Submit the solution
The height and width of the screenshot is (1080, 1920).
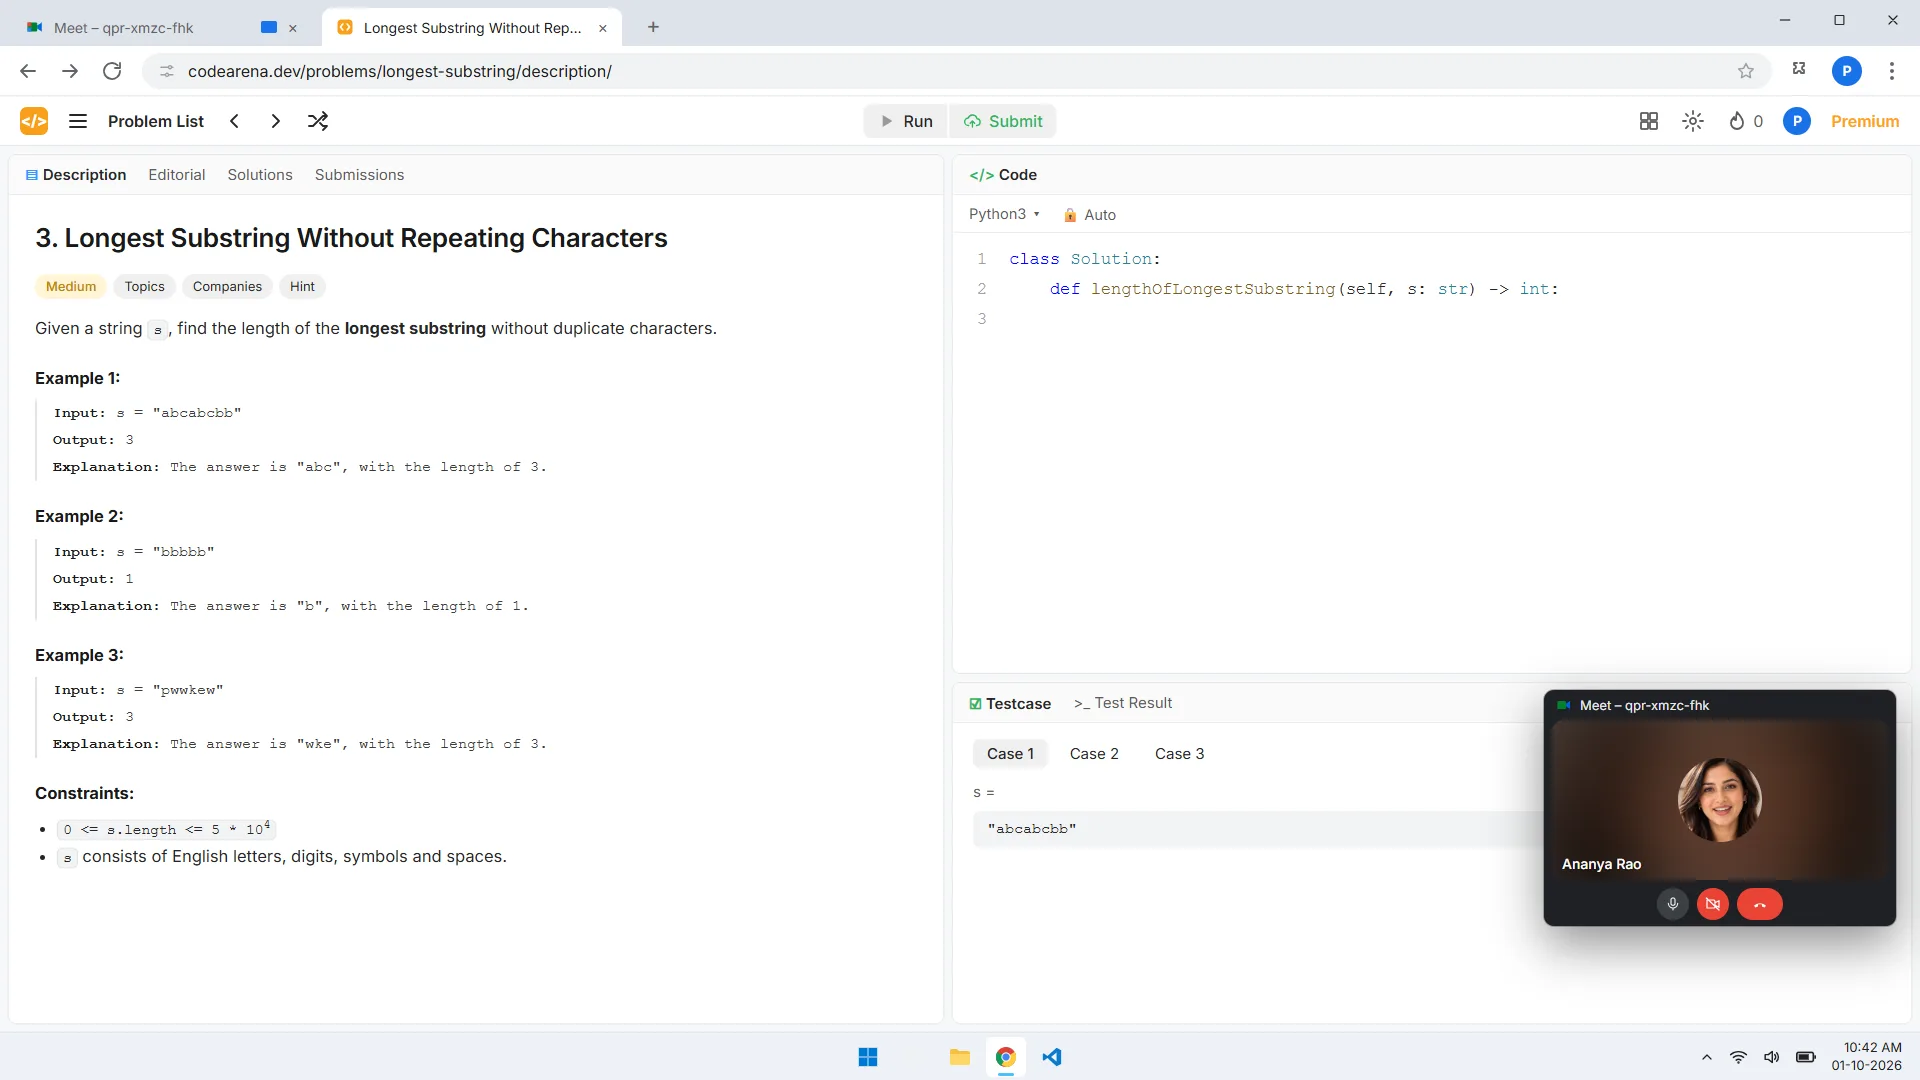[x=1003, y=121]
